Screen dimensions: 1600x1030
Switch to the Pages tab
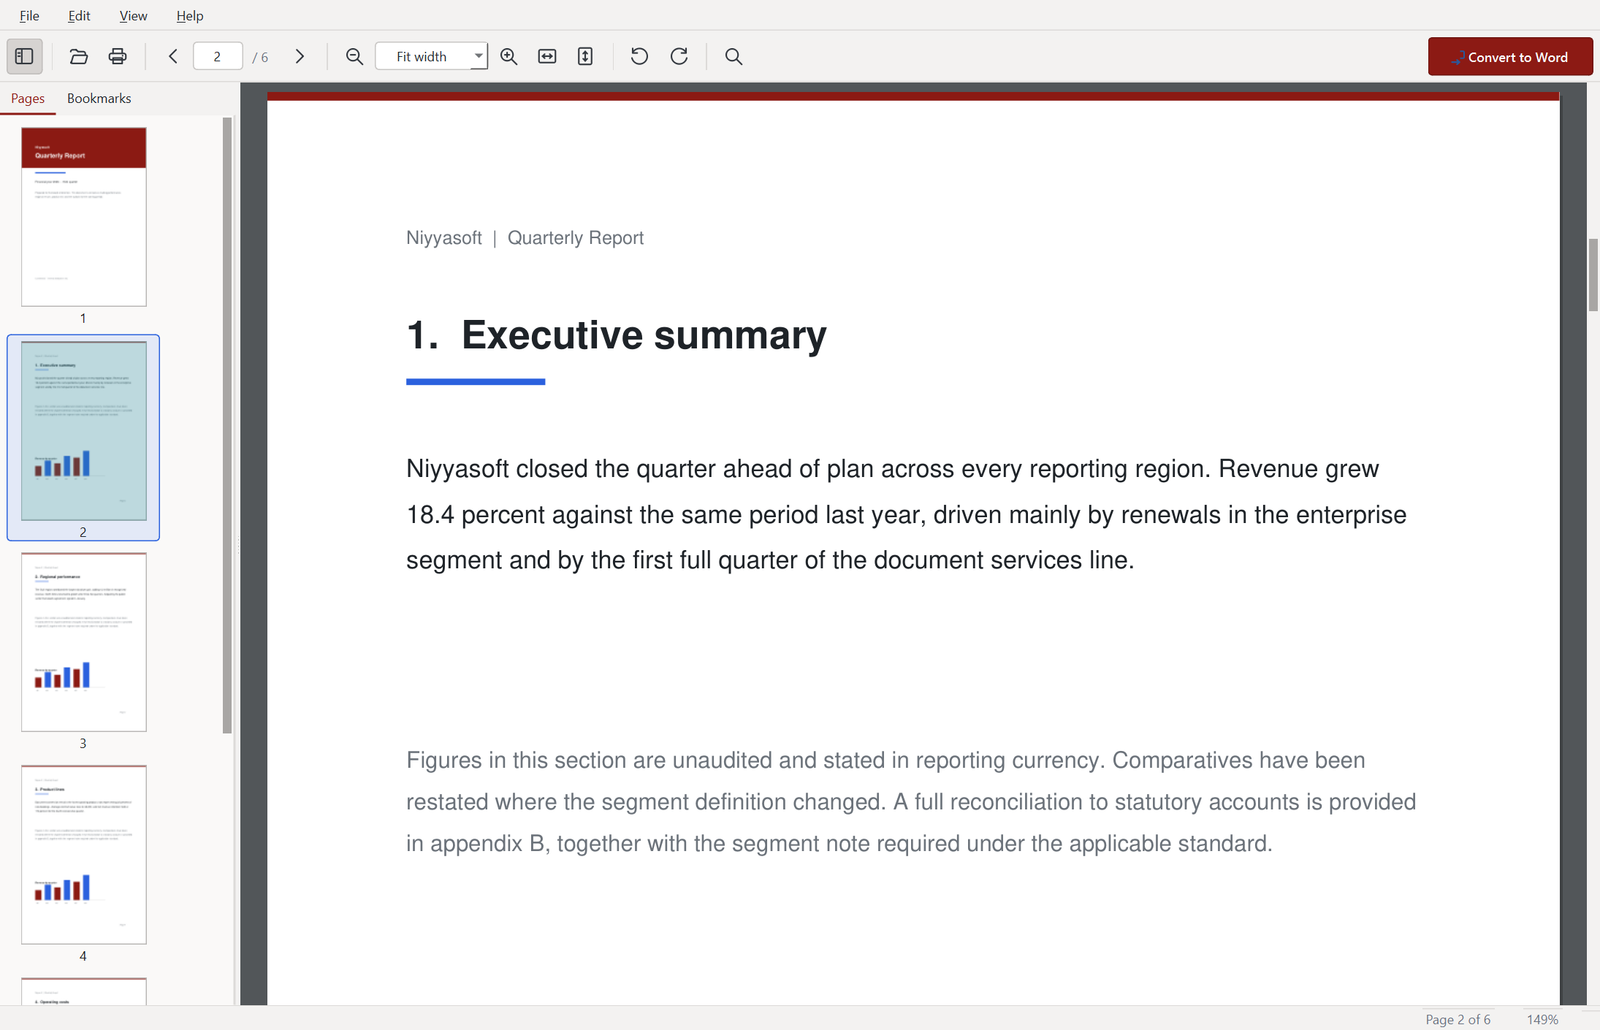pos(28,98)
